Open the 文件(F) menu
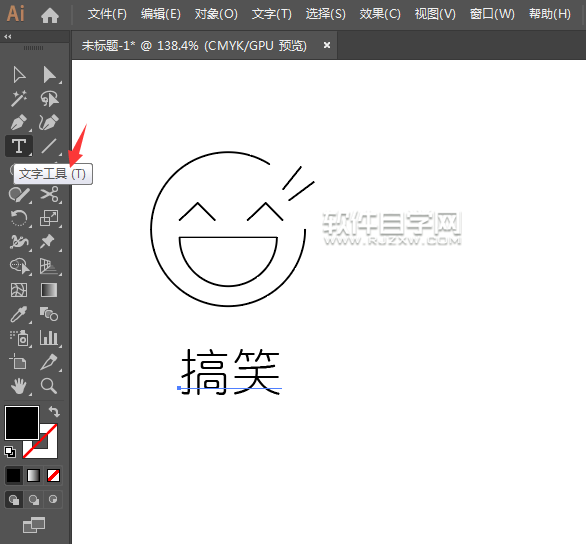586x544 pixels. [x=107, y=14]
